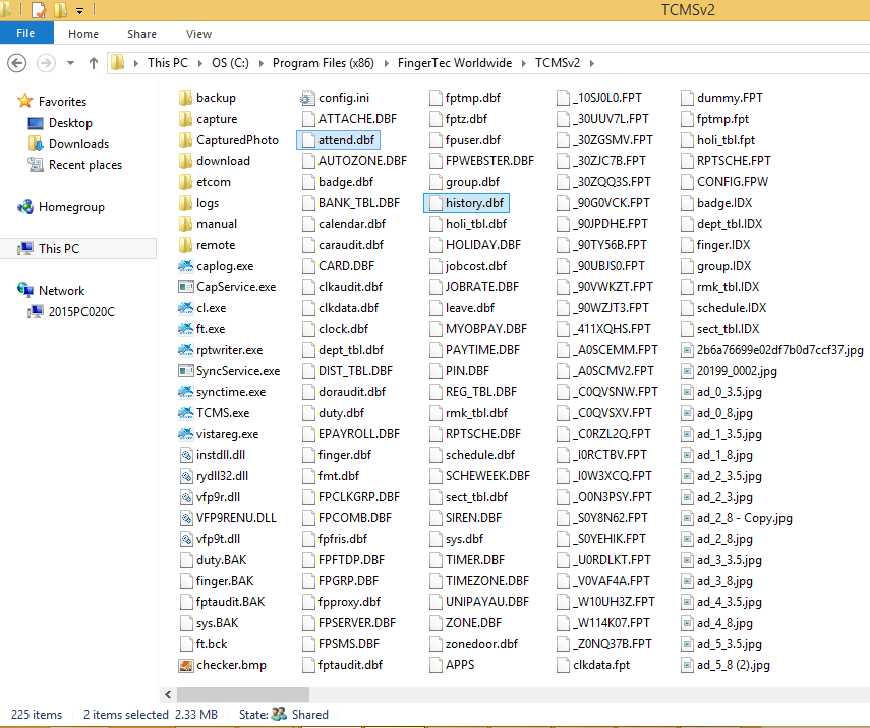The width and height of the screenshot is (870, 728).
Task: Click the ad_2_8 - Copy.jpg icon
Action: (x=687, y=518)
